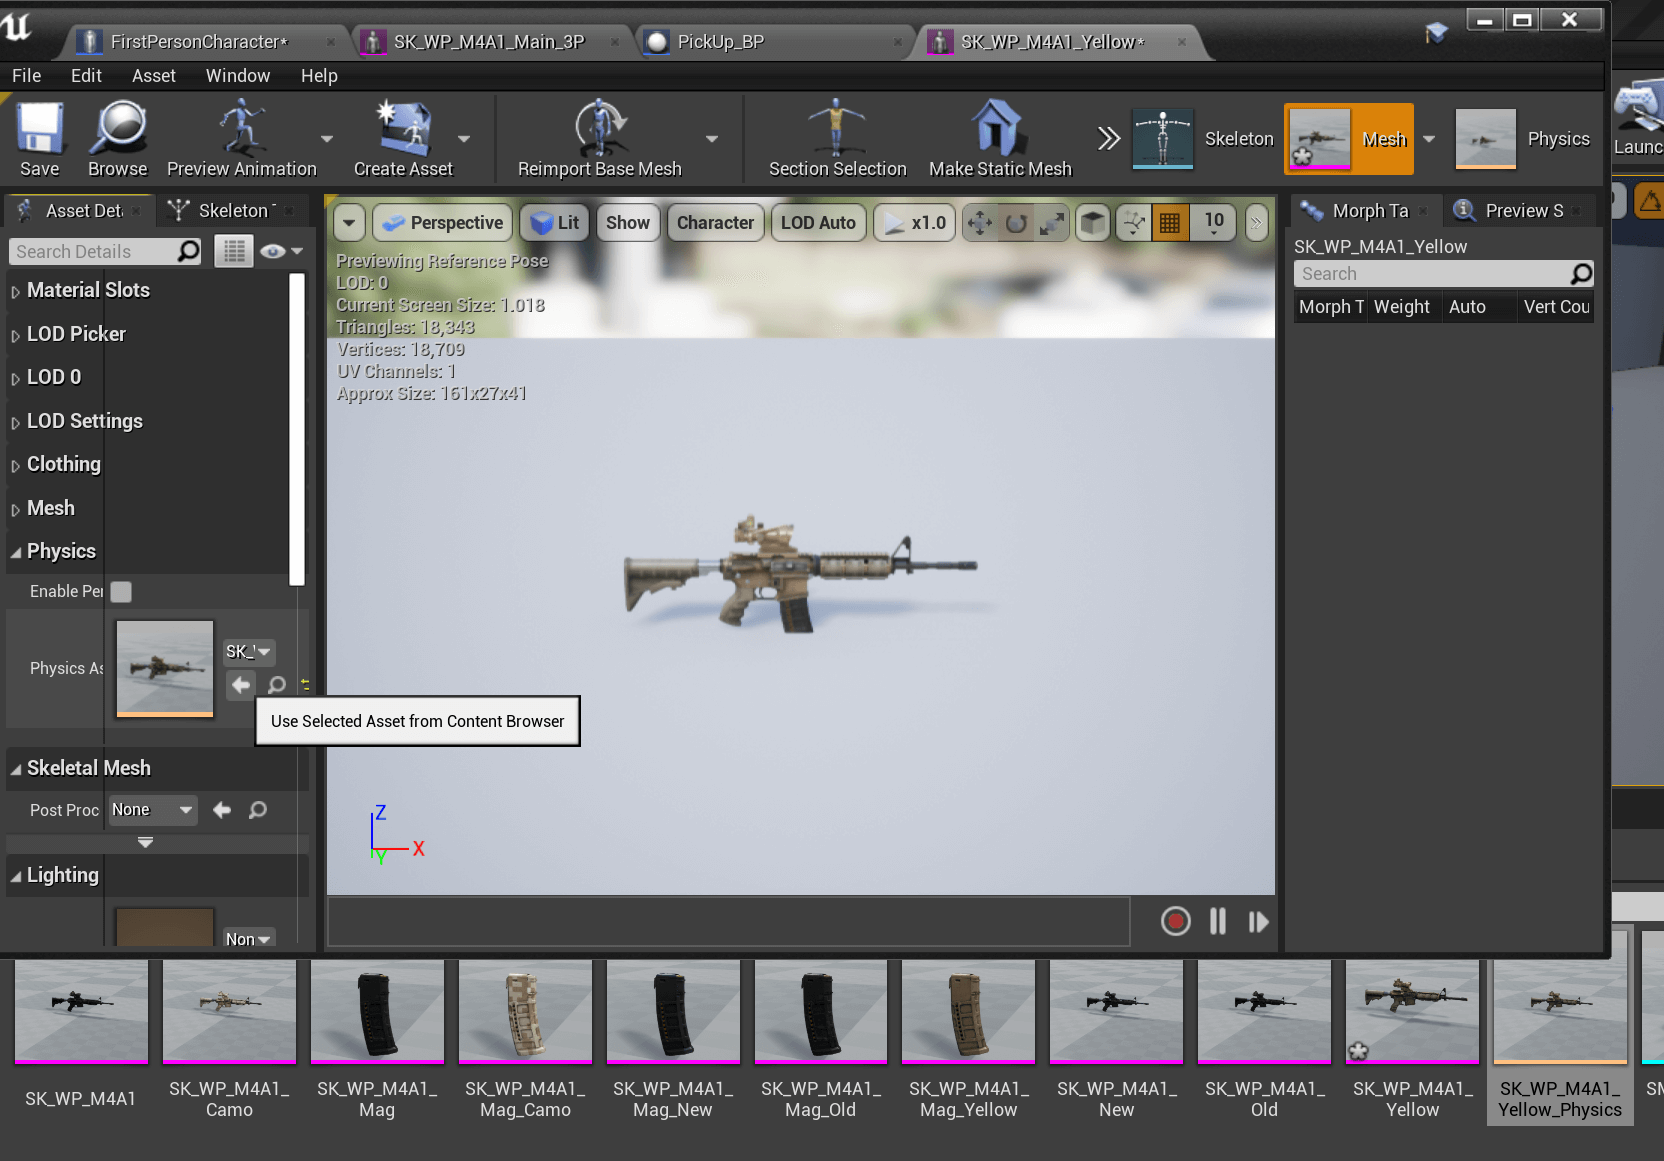Viewport: 1664px width, 1161px height.
Task: Toggle grid snapping in viewport toolbar
Action: coord(1170,223)
